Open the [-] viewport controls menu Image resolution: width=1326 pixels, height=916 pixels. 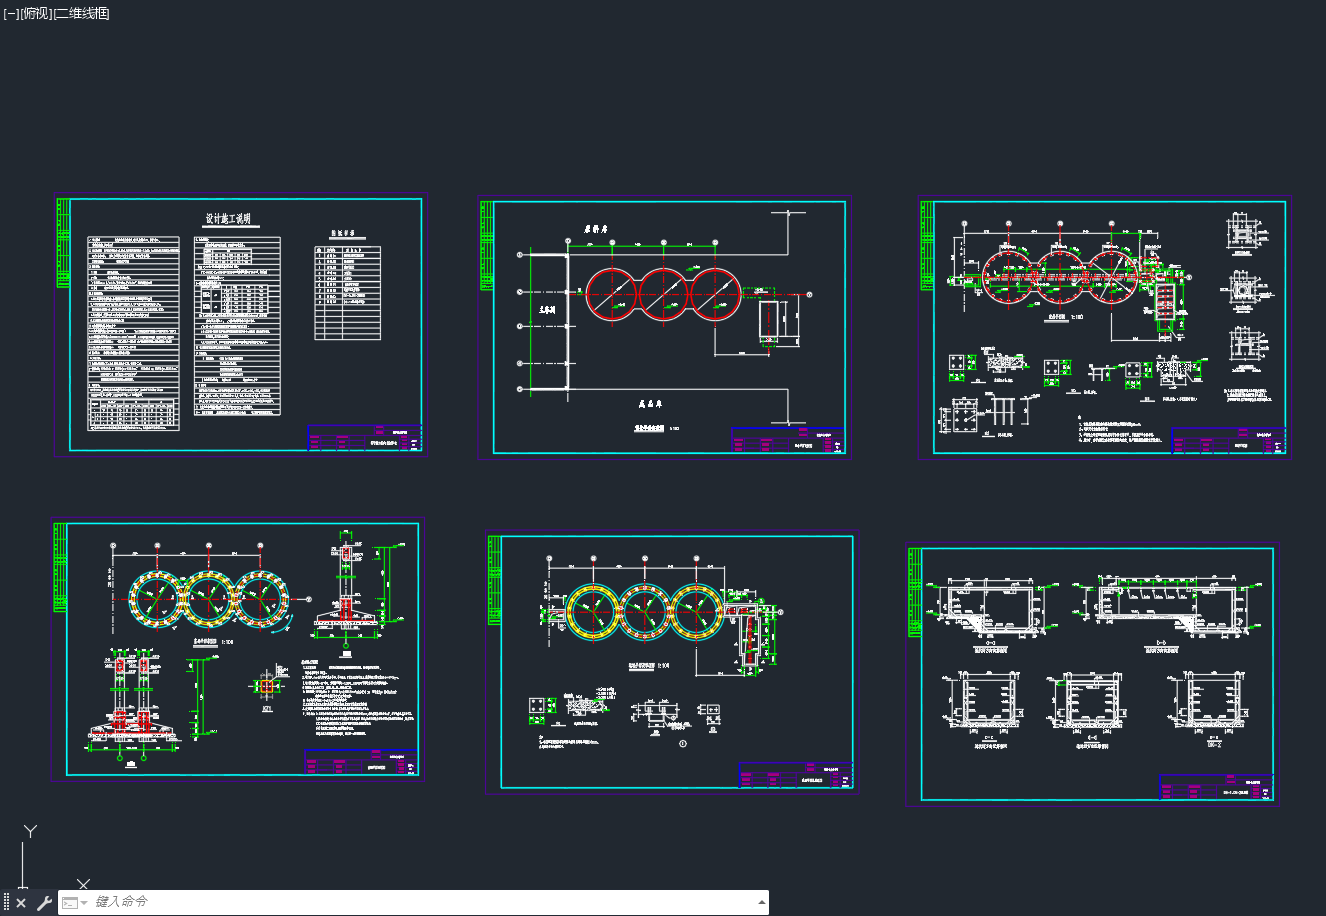click(11, 13)
